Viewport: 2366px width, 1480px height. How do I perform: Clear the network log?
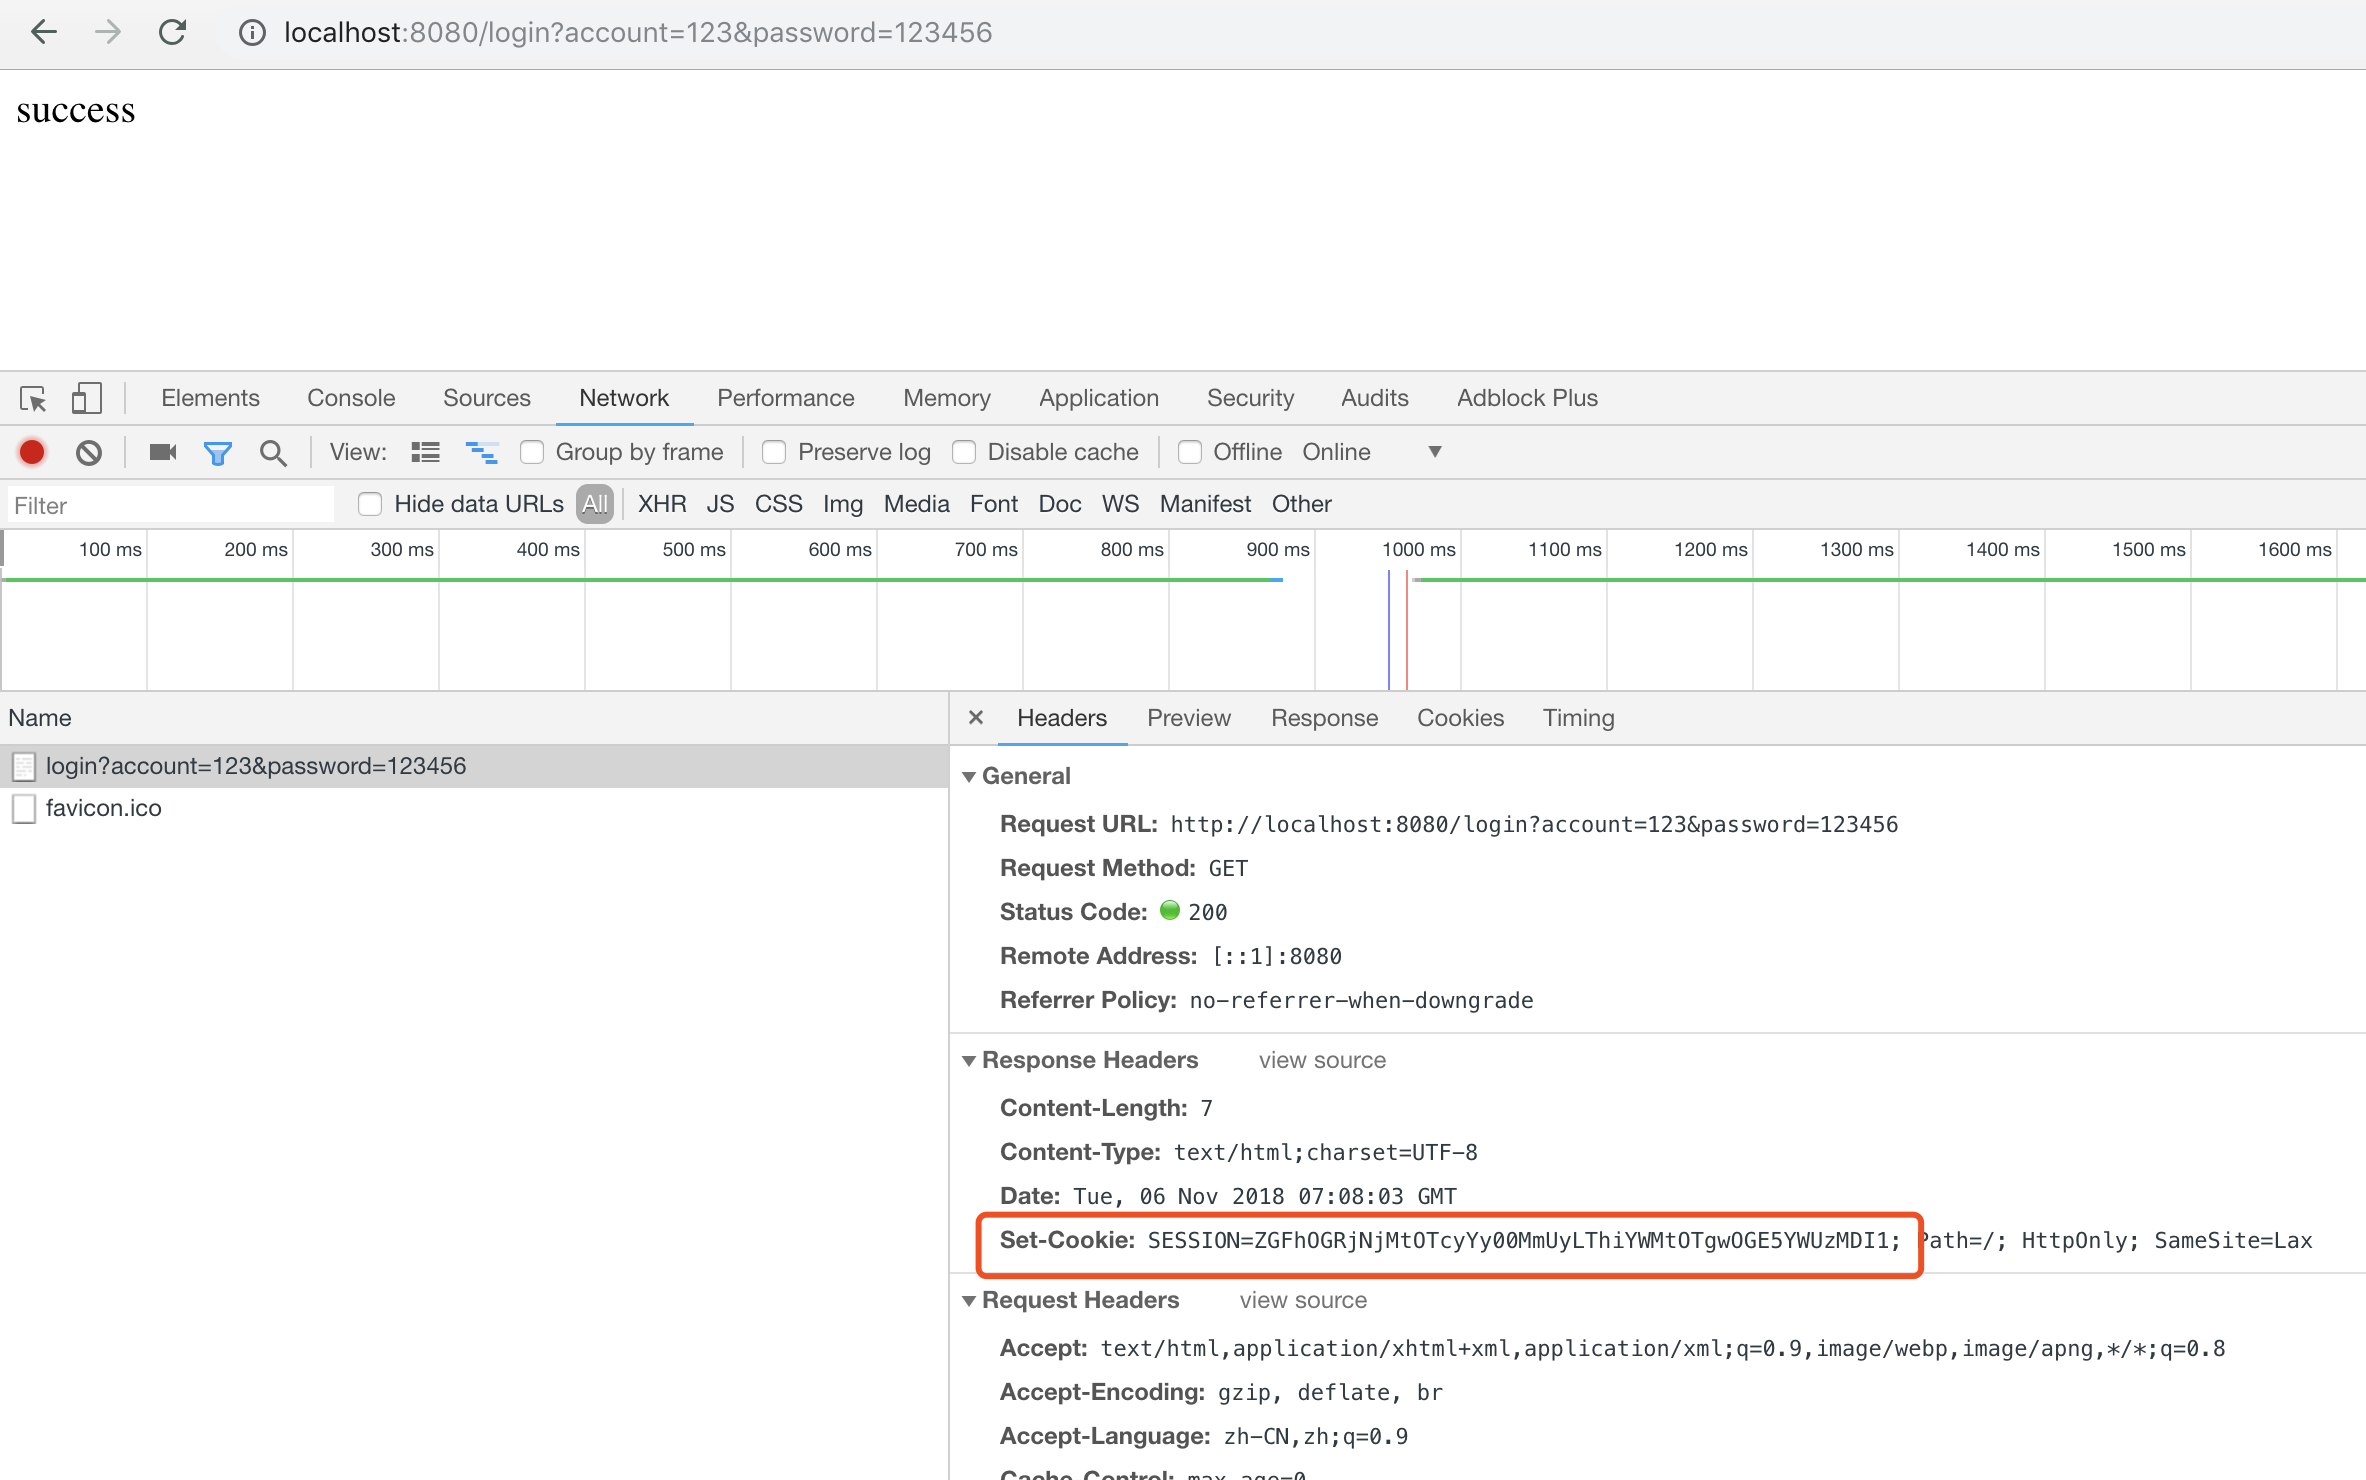point(89,452)
